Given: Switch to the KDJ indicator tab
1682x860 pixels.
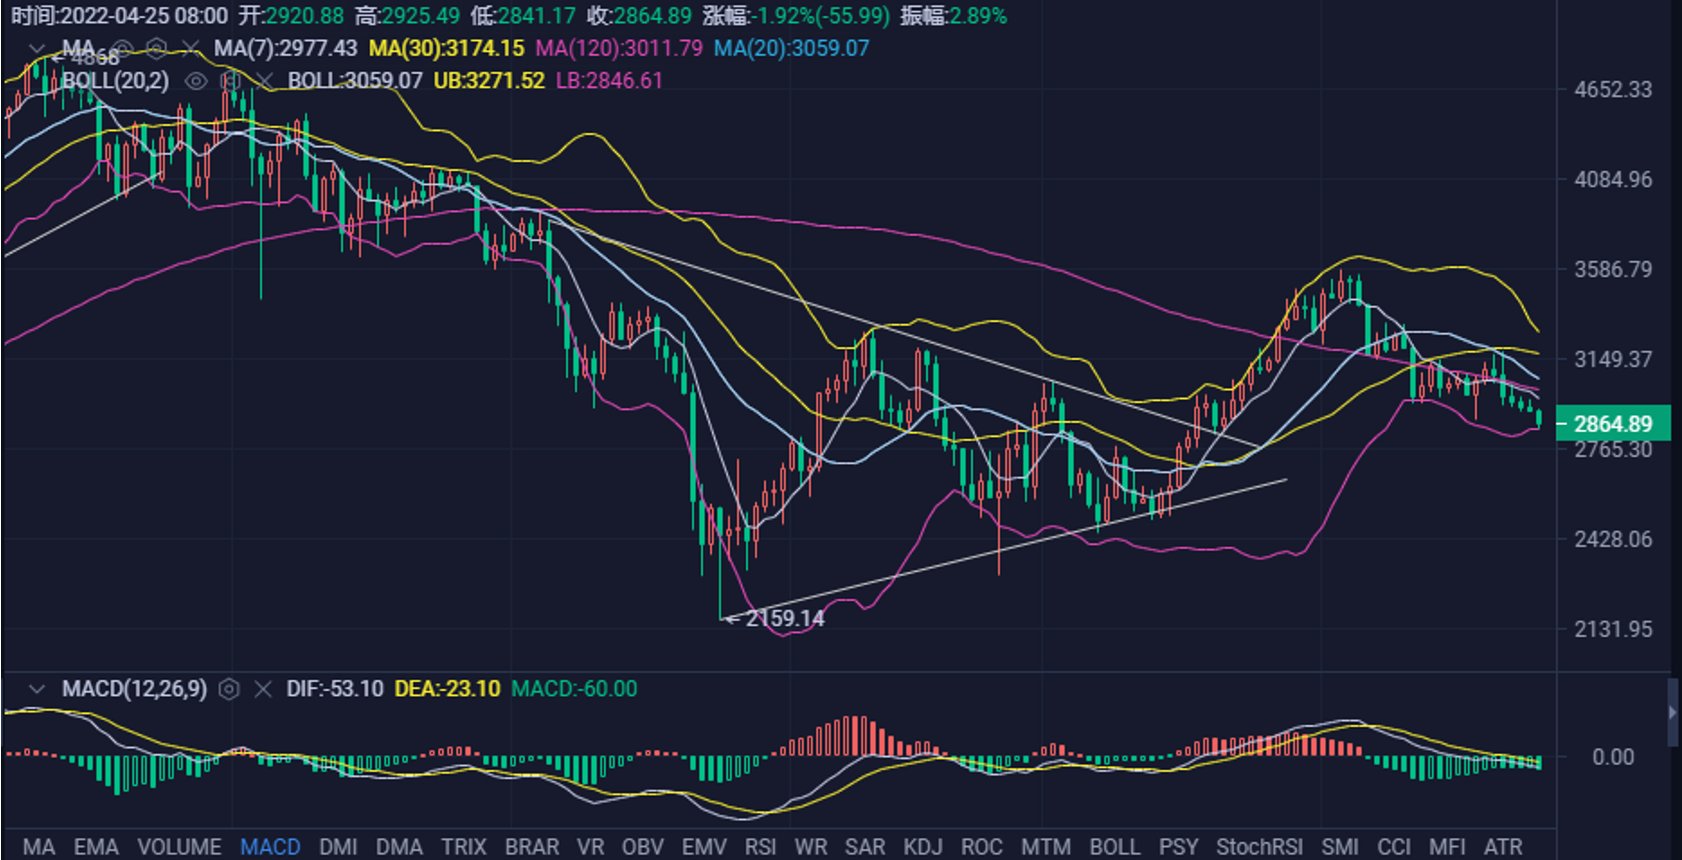Looking at the screenshot, I should point(922,846).
